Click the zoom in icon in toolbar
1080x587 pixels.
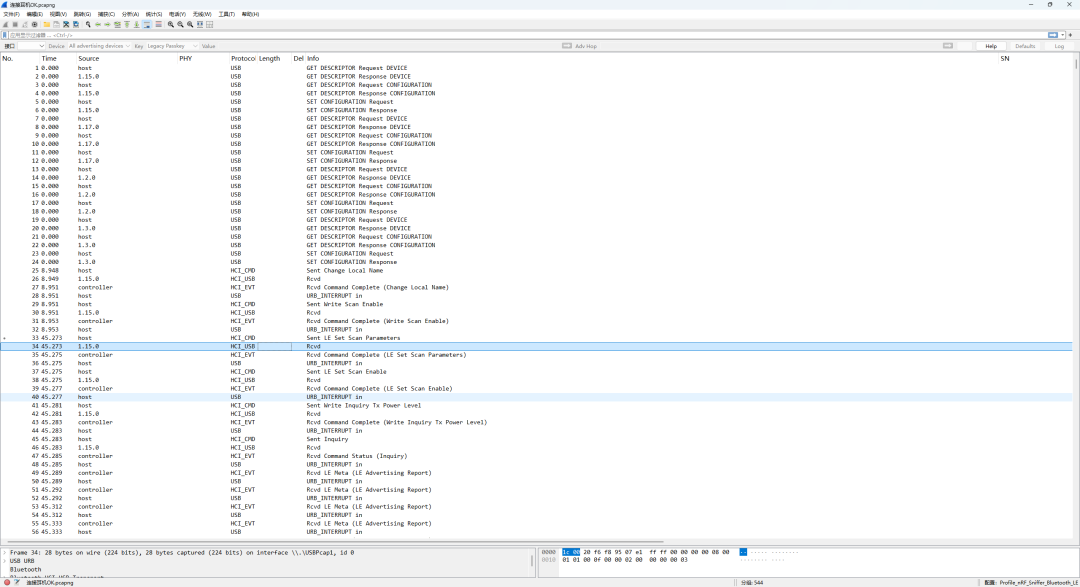tap(170, 24)
